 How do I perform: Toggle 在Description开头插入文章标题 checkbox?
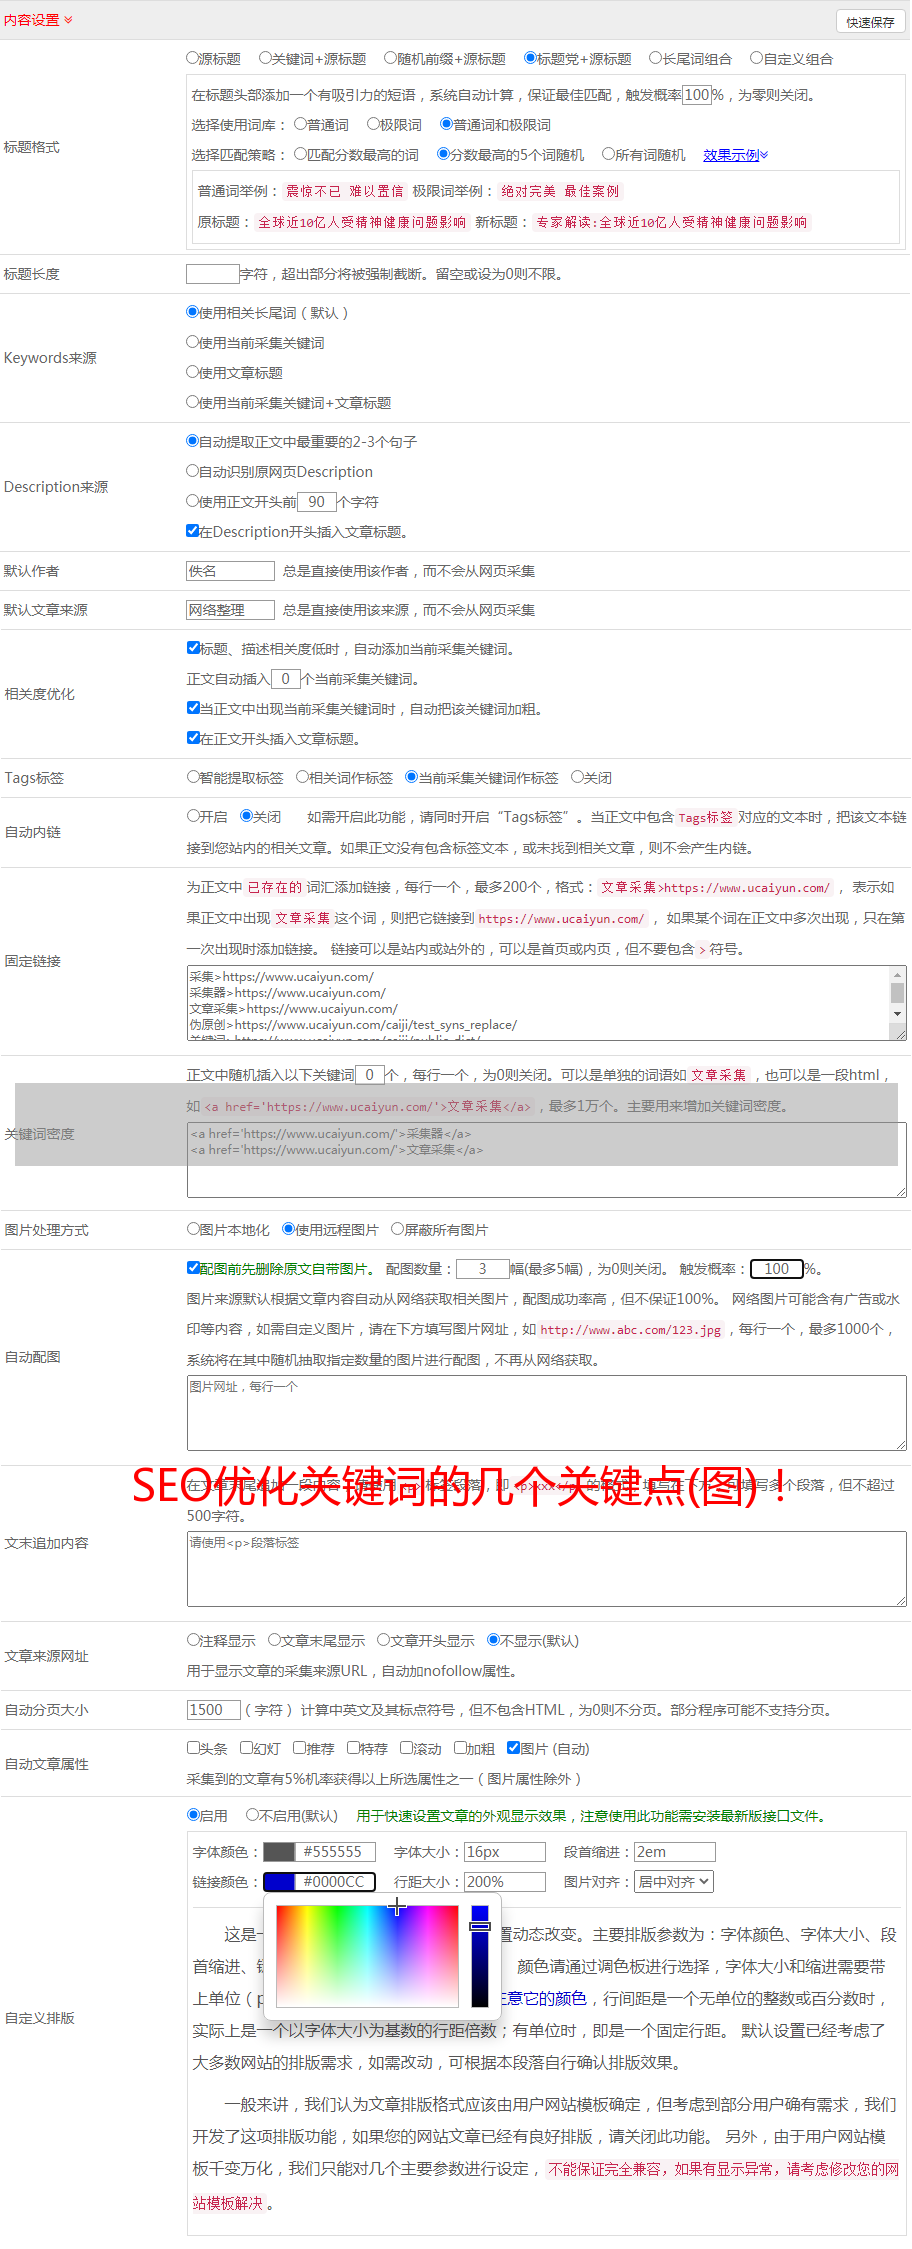click(193, 531)
